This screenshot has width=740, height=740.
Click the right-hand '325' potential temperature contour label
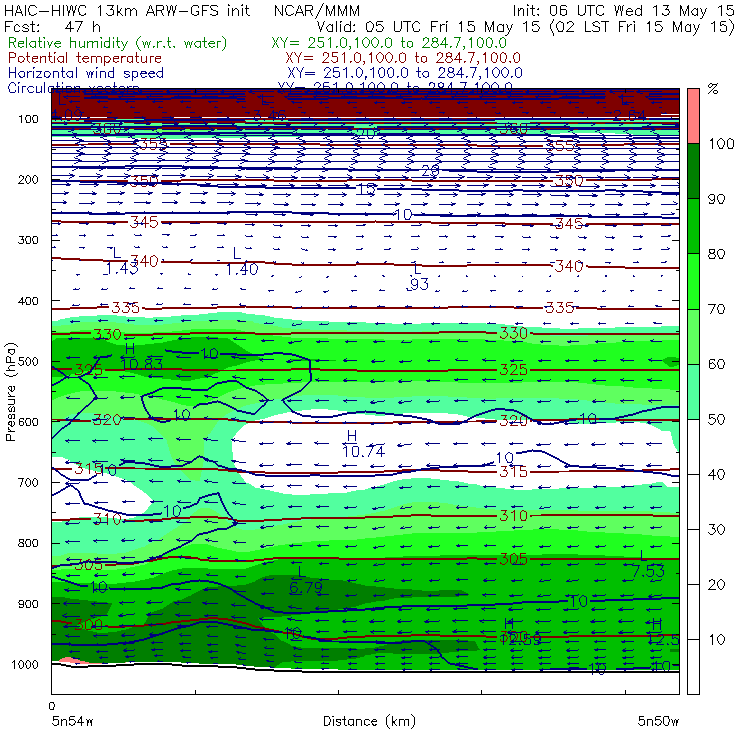click(513, 370)
